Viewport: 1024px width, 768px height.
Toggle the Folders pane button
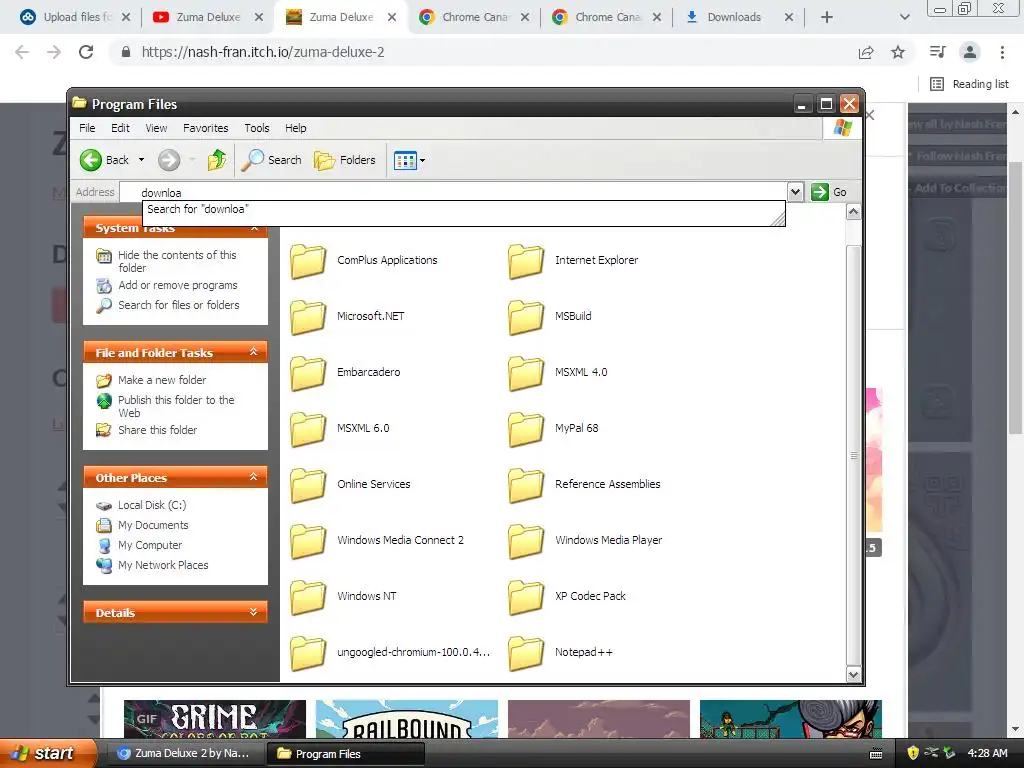coord(345,160)
